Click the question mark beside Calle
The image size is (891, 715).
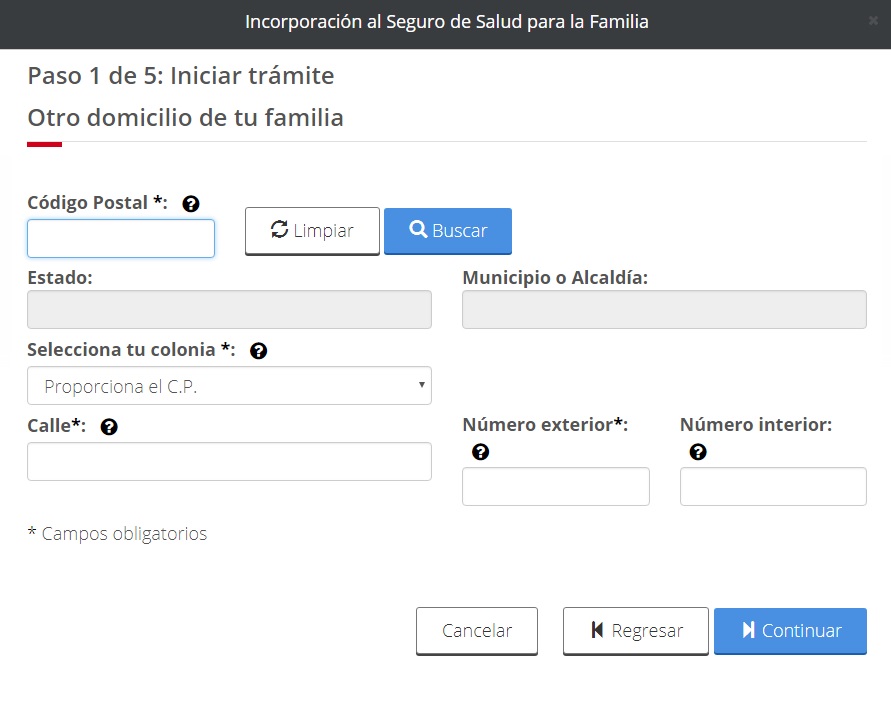[x=109, y=427]
